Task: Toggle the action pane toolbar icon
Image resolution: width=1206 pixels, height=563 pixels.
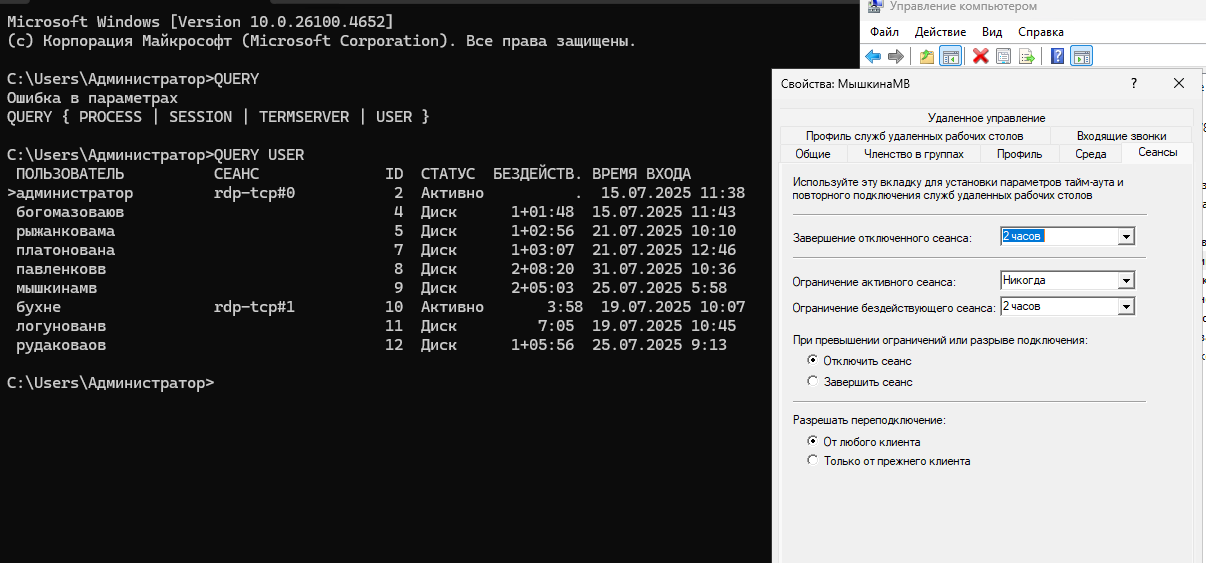Action: pyautogui.click(x=1081, y=56)
